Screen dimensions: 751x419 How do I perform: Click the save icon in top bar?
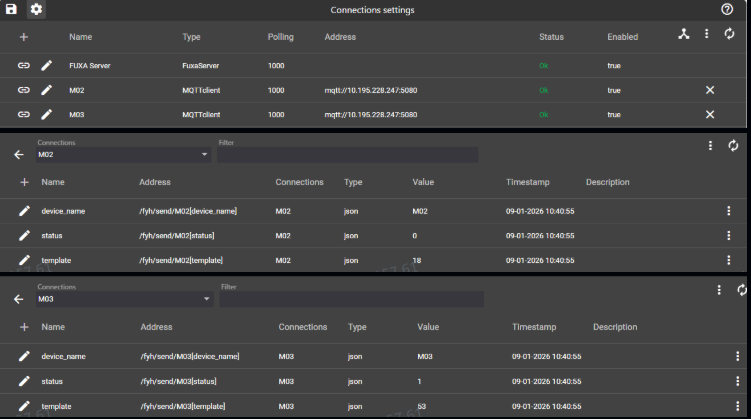[x=11, y=9]
